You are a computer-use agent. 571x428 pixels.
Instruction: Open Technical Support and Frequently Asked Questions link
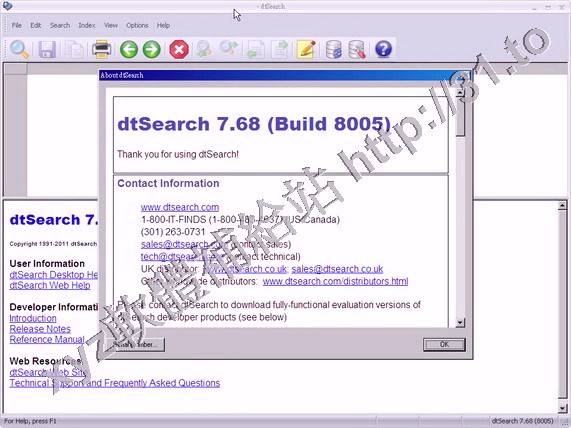click(x=115, y=383)
